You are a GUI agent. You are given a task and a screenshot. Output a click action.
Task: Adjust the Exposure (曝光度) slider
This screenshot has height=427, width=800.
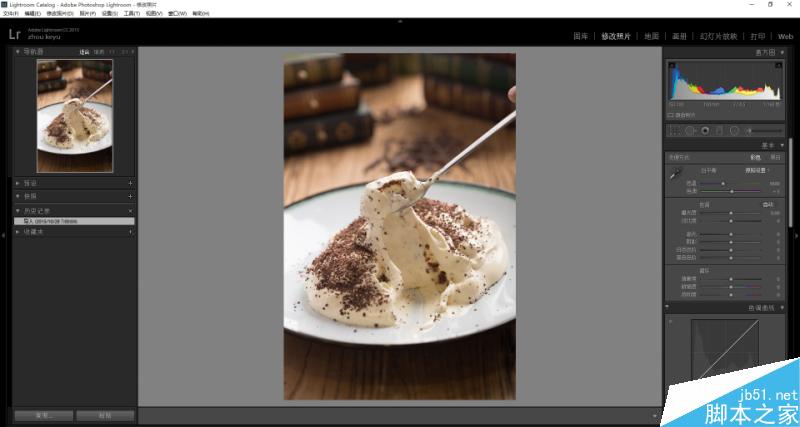[x=731, y=213]
